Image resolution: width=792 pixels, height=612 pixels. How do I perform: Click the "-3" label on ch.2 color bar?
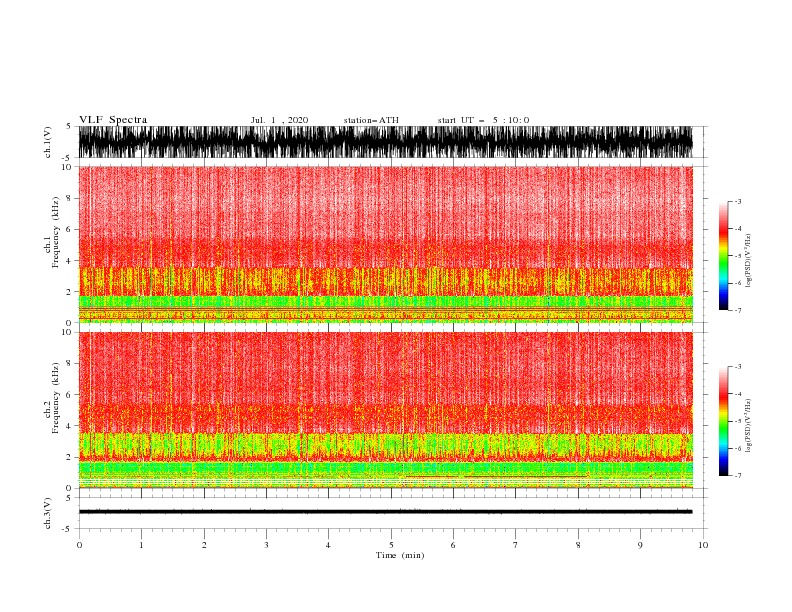737,367
